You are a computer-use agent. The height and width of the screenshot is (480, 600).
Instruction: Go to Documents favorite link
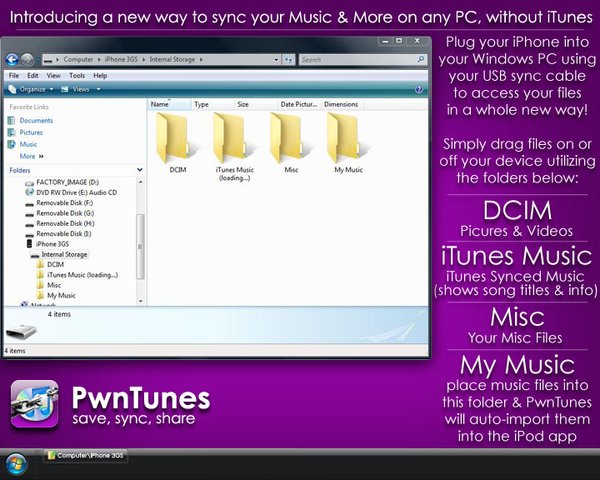tap(36, 120)
